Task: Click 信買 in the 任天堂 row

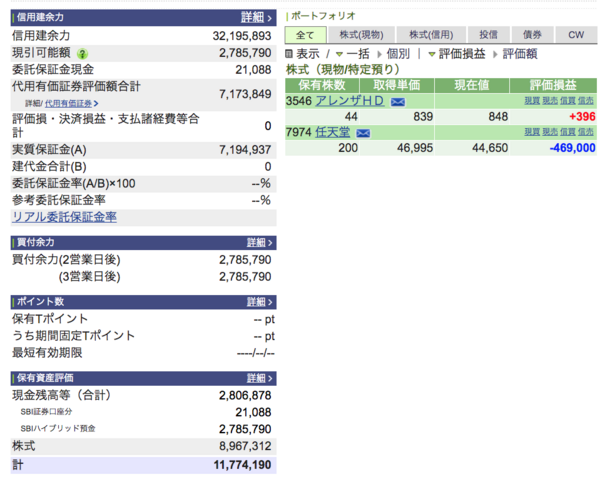Action: point(568,132)
